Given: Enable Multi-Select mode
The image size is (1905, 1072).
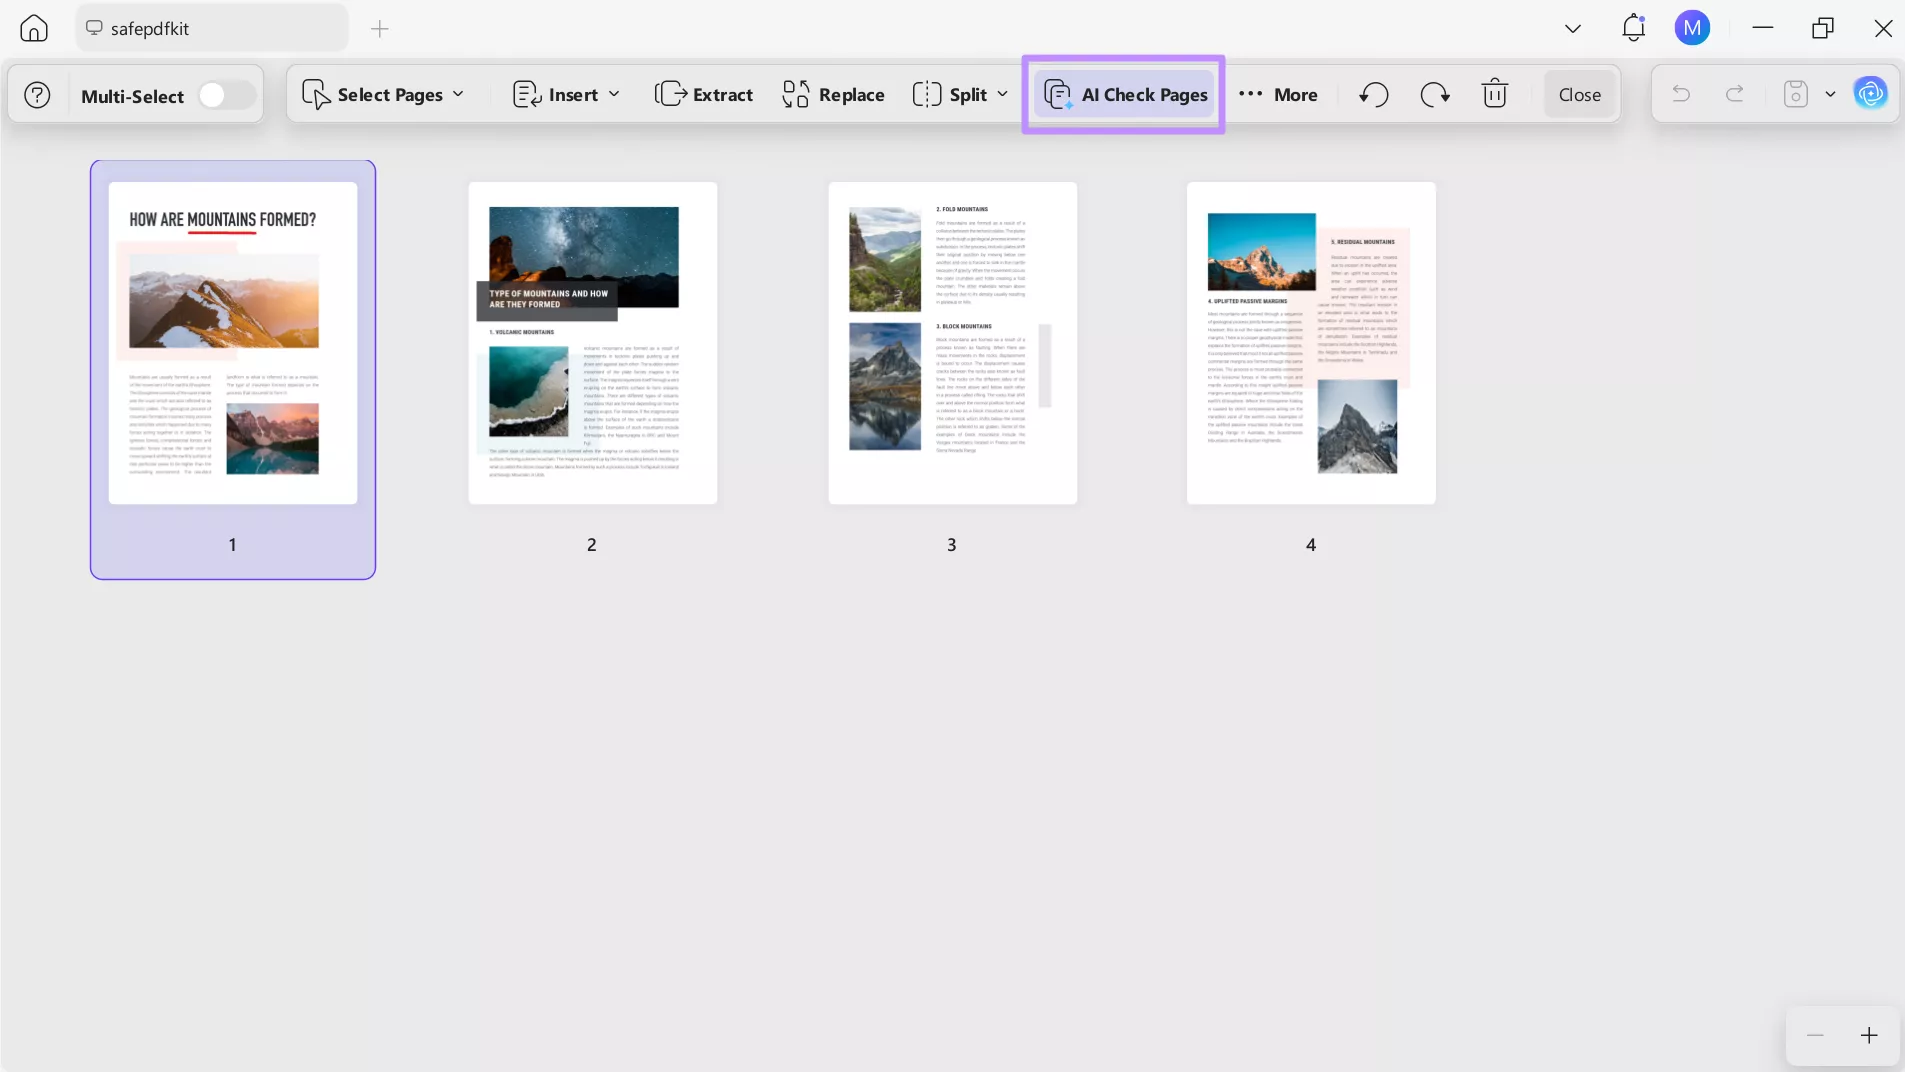Looking at the screenshot, I should 222,94.
